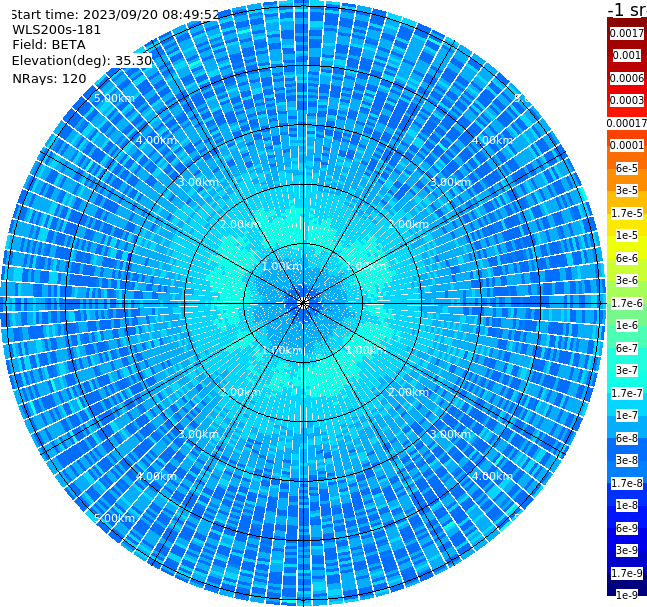Select the 3e-8 colorbar label
Viewport: 647px width, 607px height.
pos(627,460)
